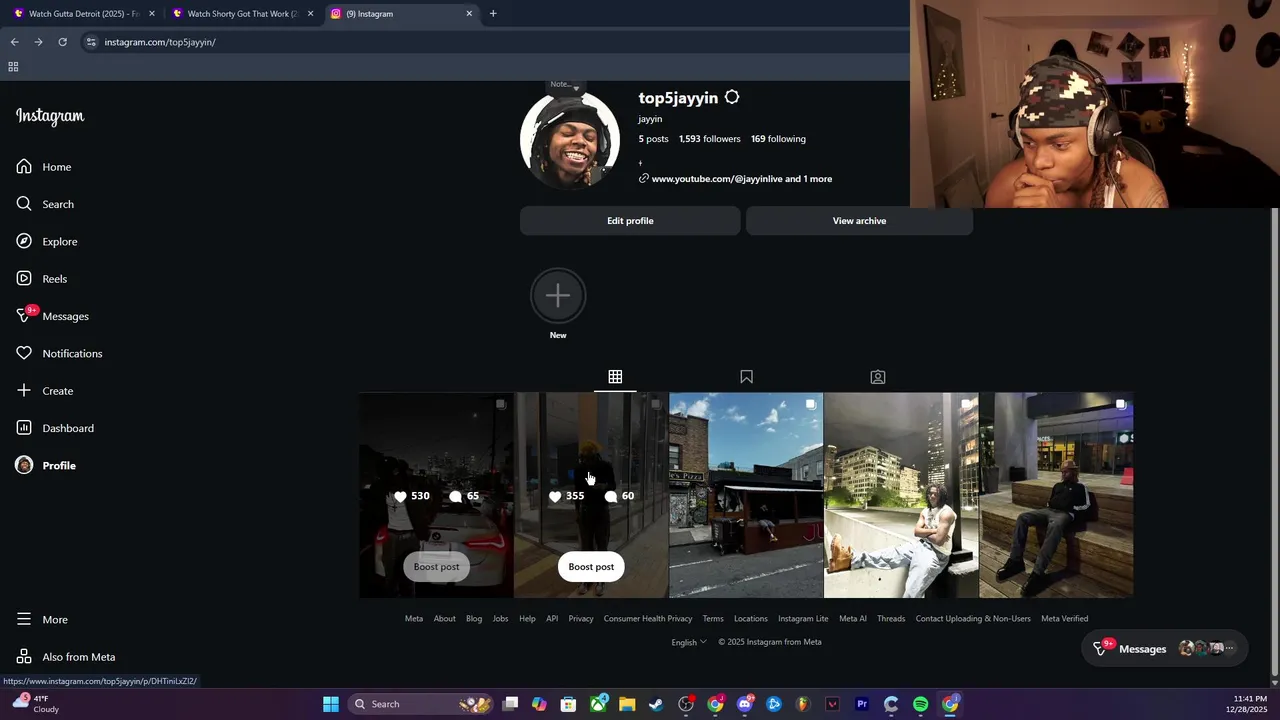Open profile settings gear icon

[732, 97]
